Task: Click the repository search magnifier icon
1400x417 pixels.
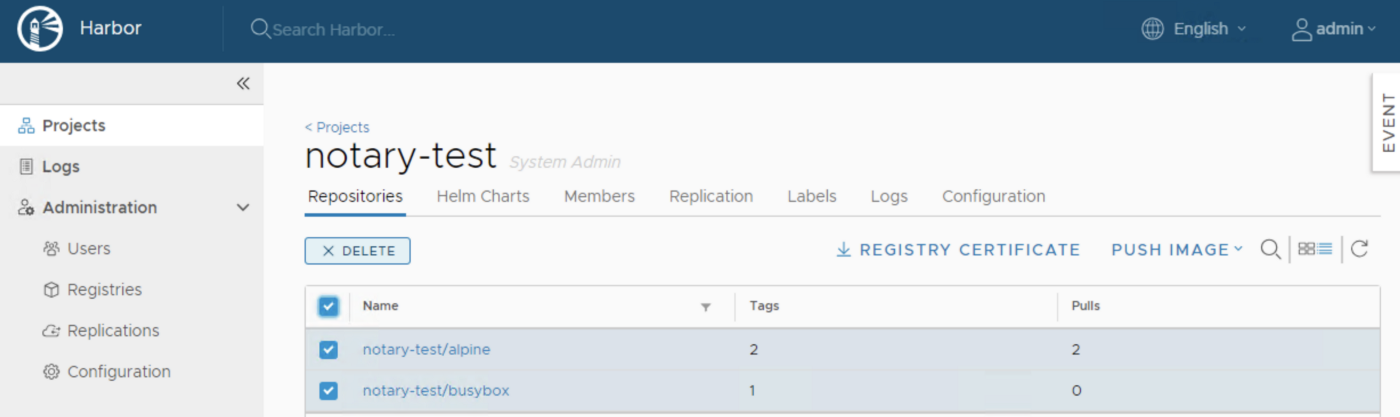Action: (1270, 250)
